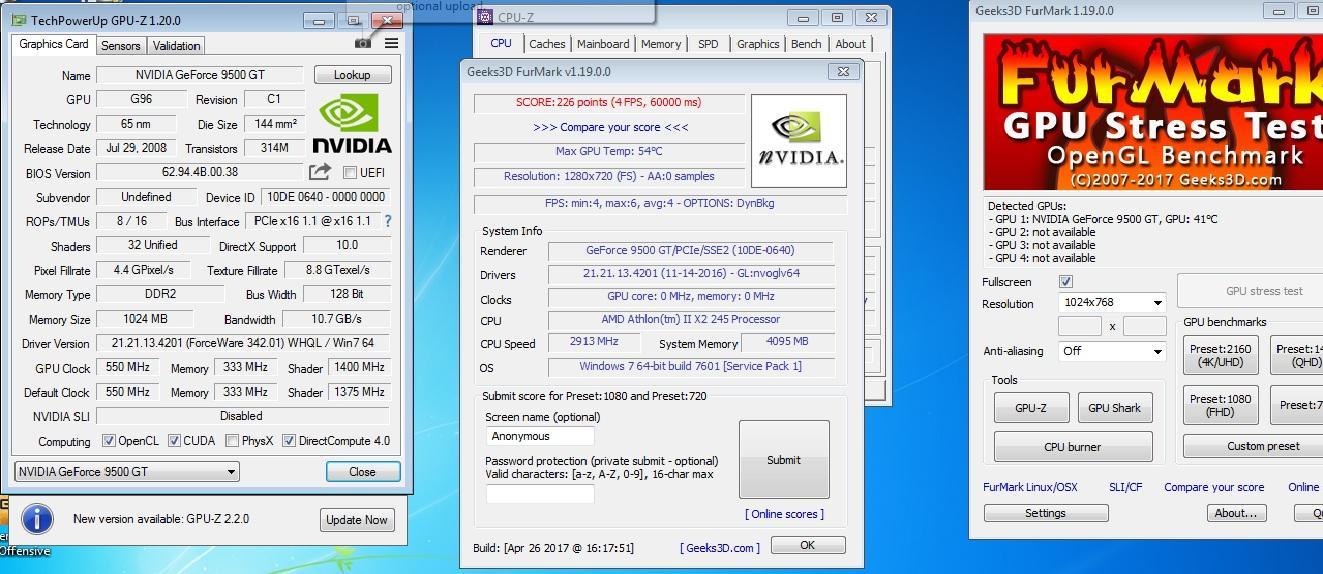Click the Device ID 10DE 0640 value
Viewport: 1323px width, 574px height.
[x=325, y=197]
